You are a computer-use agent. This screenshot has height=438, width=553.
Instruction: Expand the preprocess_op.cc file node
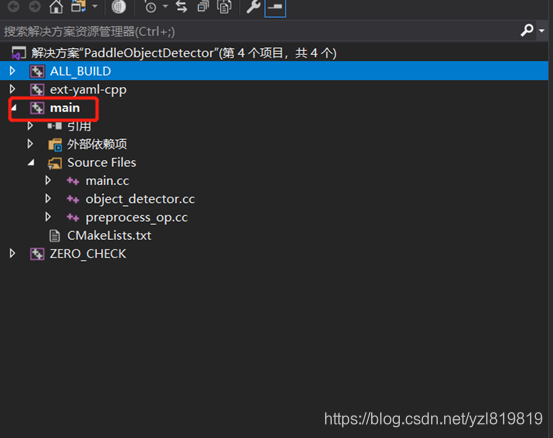[x=48, y=217]
